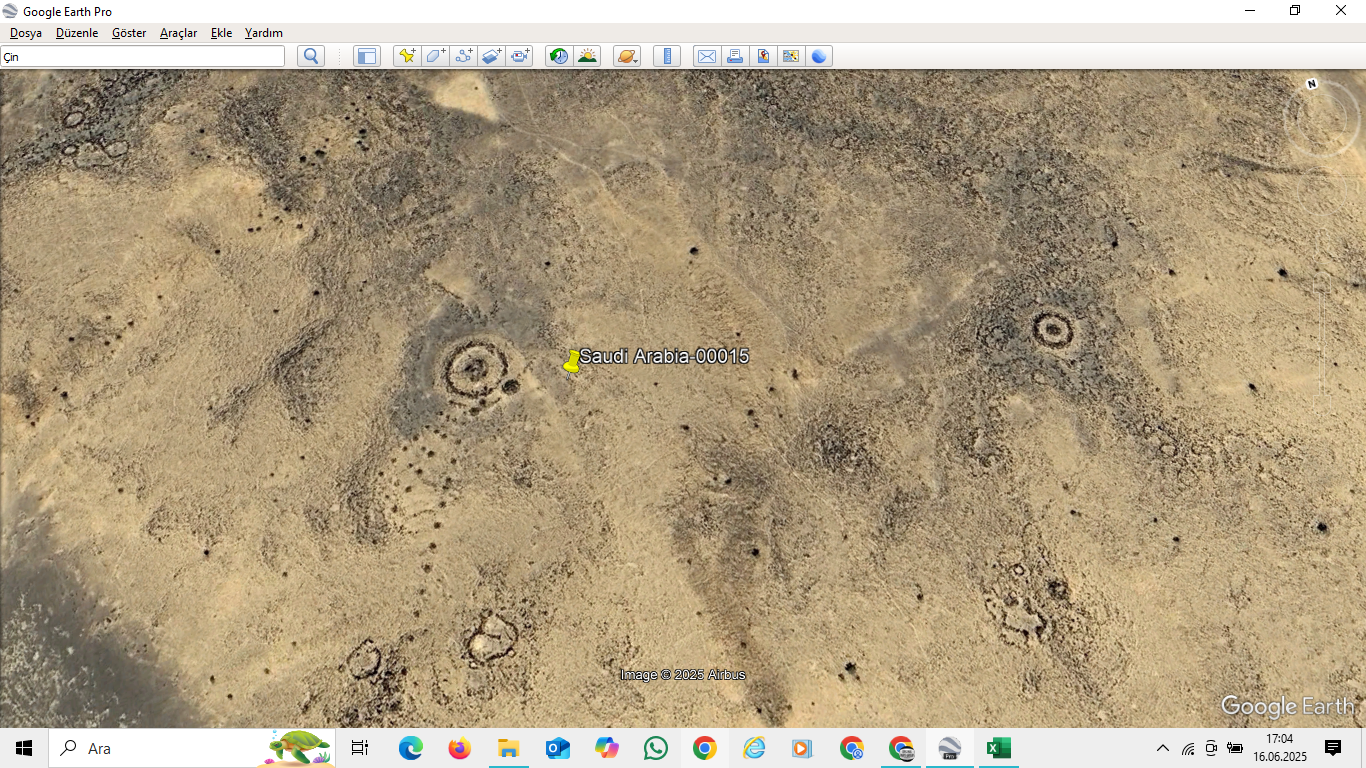
Task: Open the ruler measurement tool
Action: [667, 56]
